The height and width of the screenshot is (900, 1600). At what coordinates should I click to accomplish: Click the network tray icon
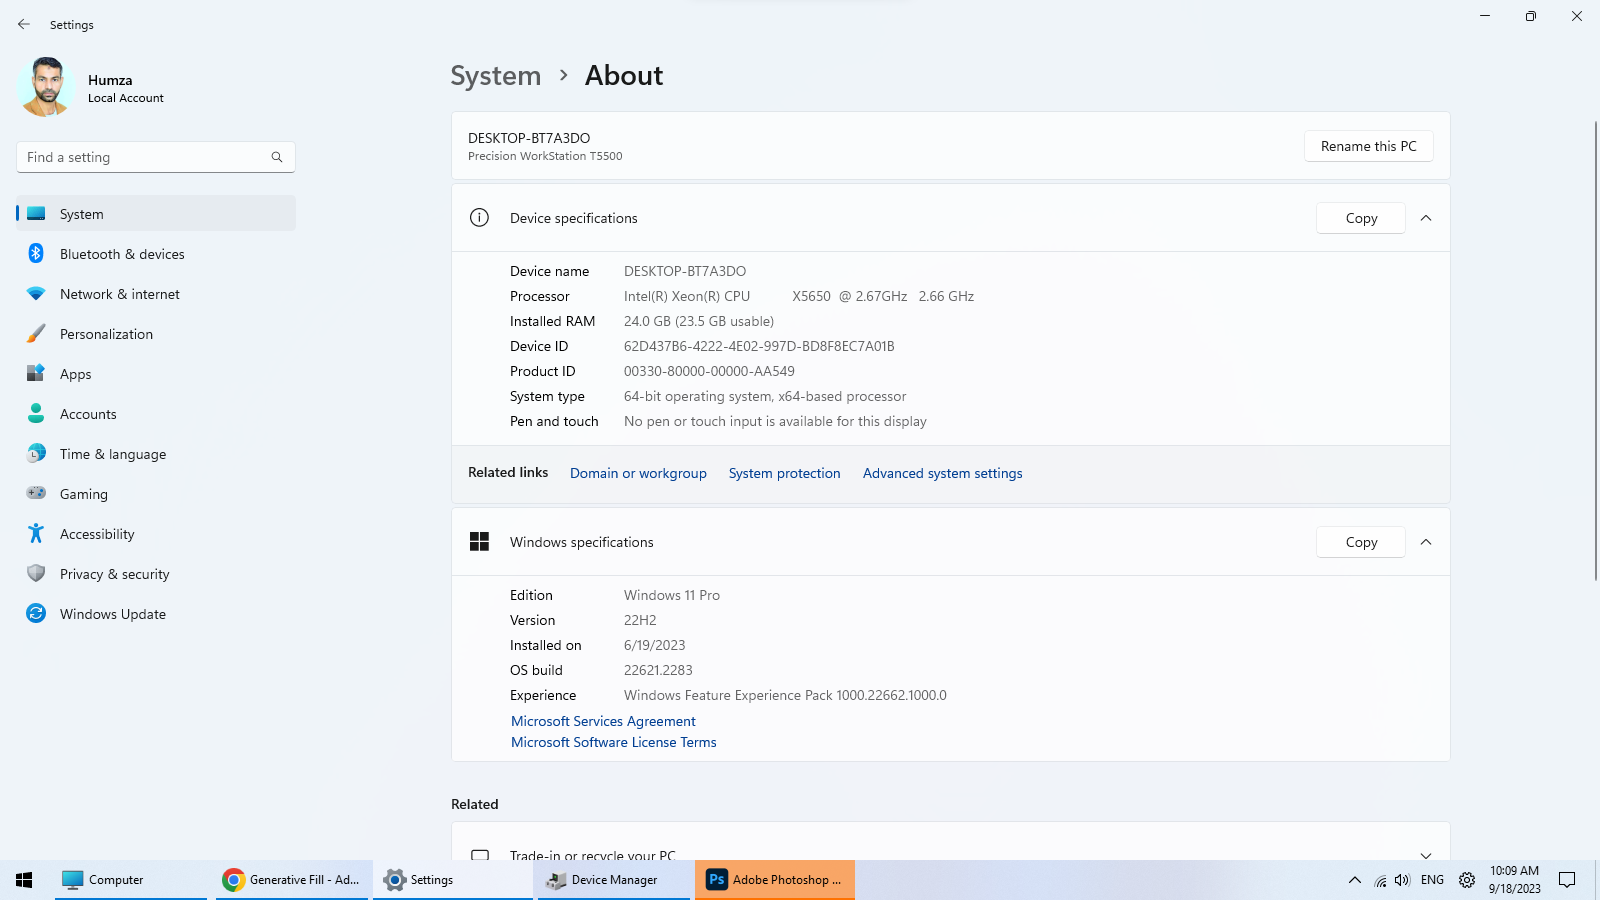1380,880
